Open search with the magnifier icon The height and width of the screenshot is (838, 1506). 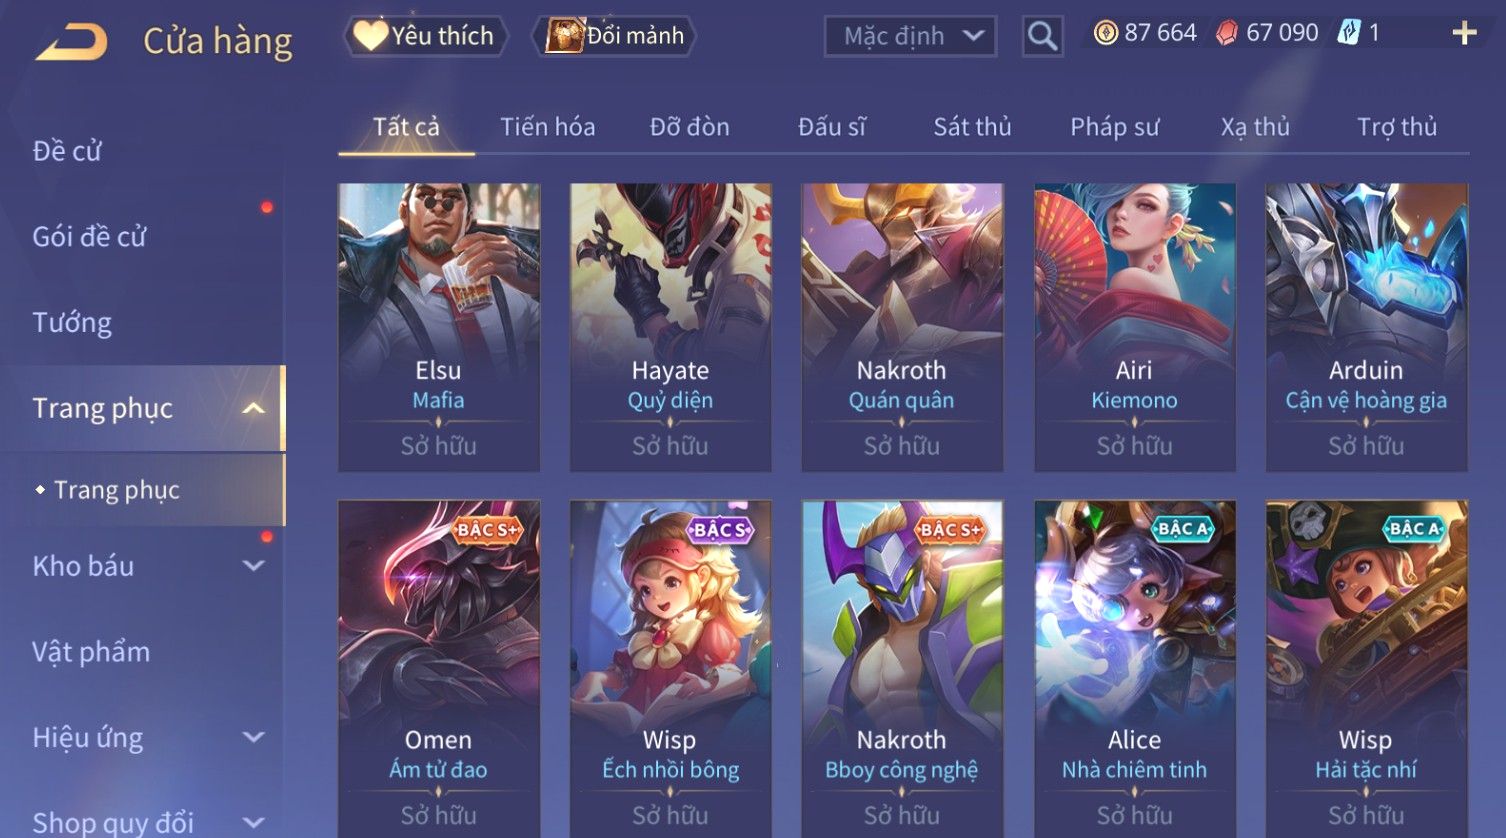pyautogui.click(x=1042, y=37)
